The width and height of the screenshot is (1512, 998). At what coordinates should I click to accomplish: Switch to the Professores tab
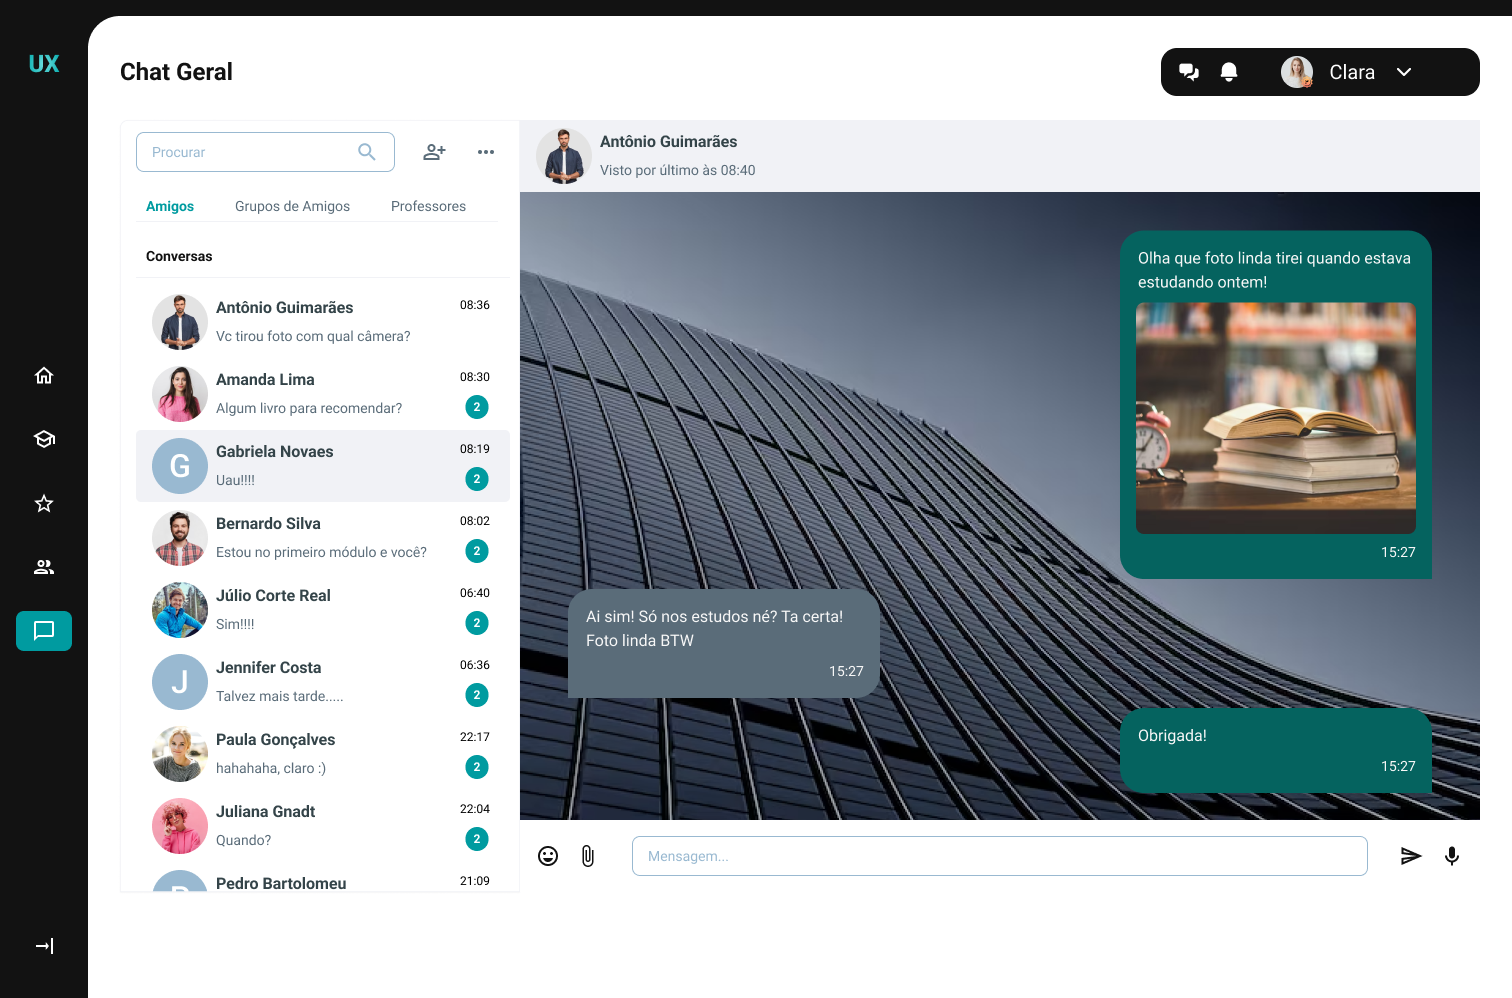click(x=428, y=206)
